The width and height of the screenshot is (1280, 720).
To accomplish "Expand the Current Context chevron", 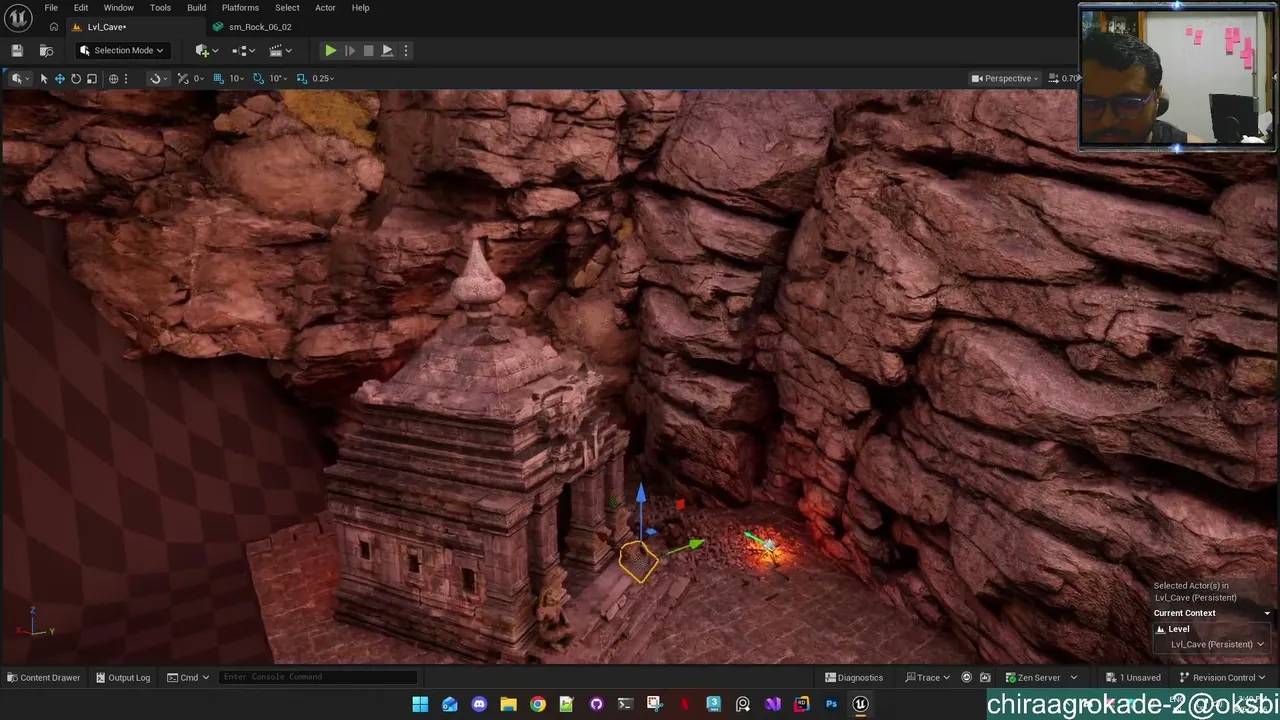I will 1267,613.
